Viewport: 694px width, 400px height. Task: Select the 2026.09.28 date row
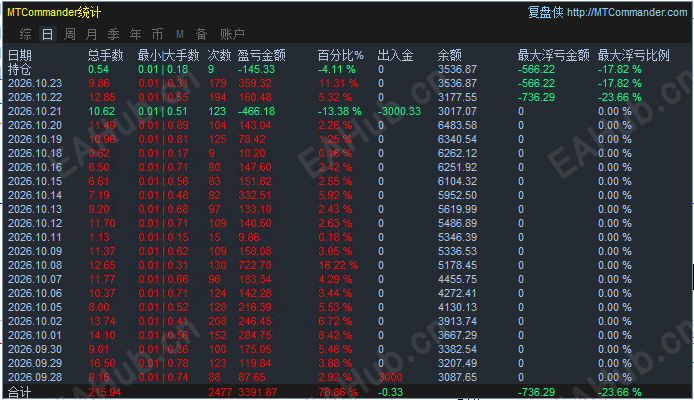[35, 377]
